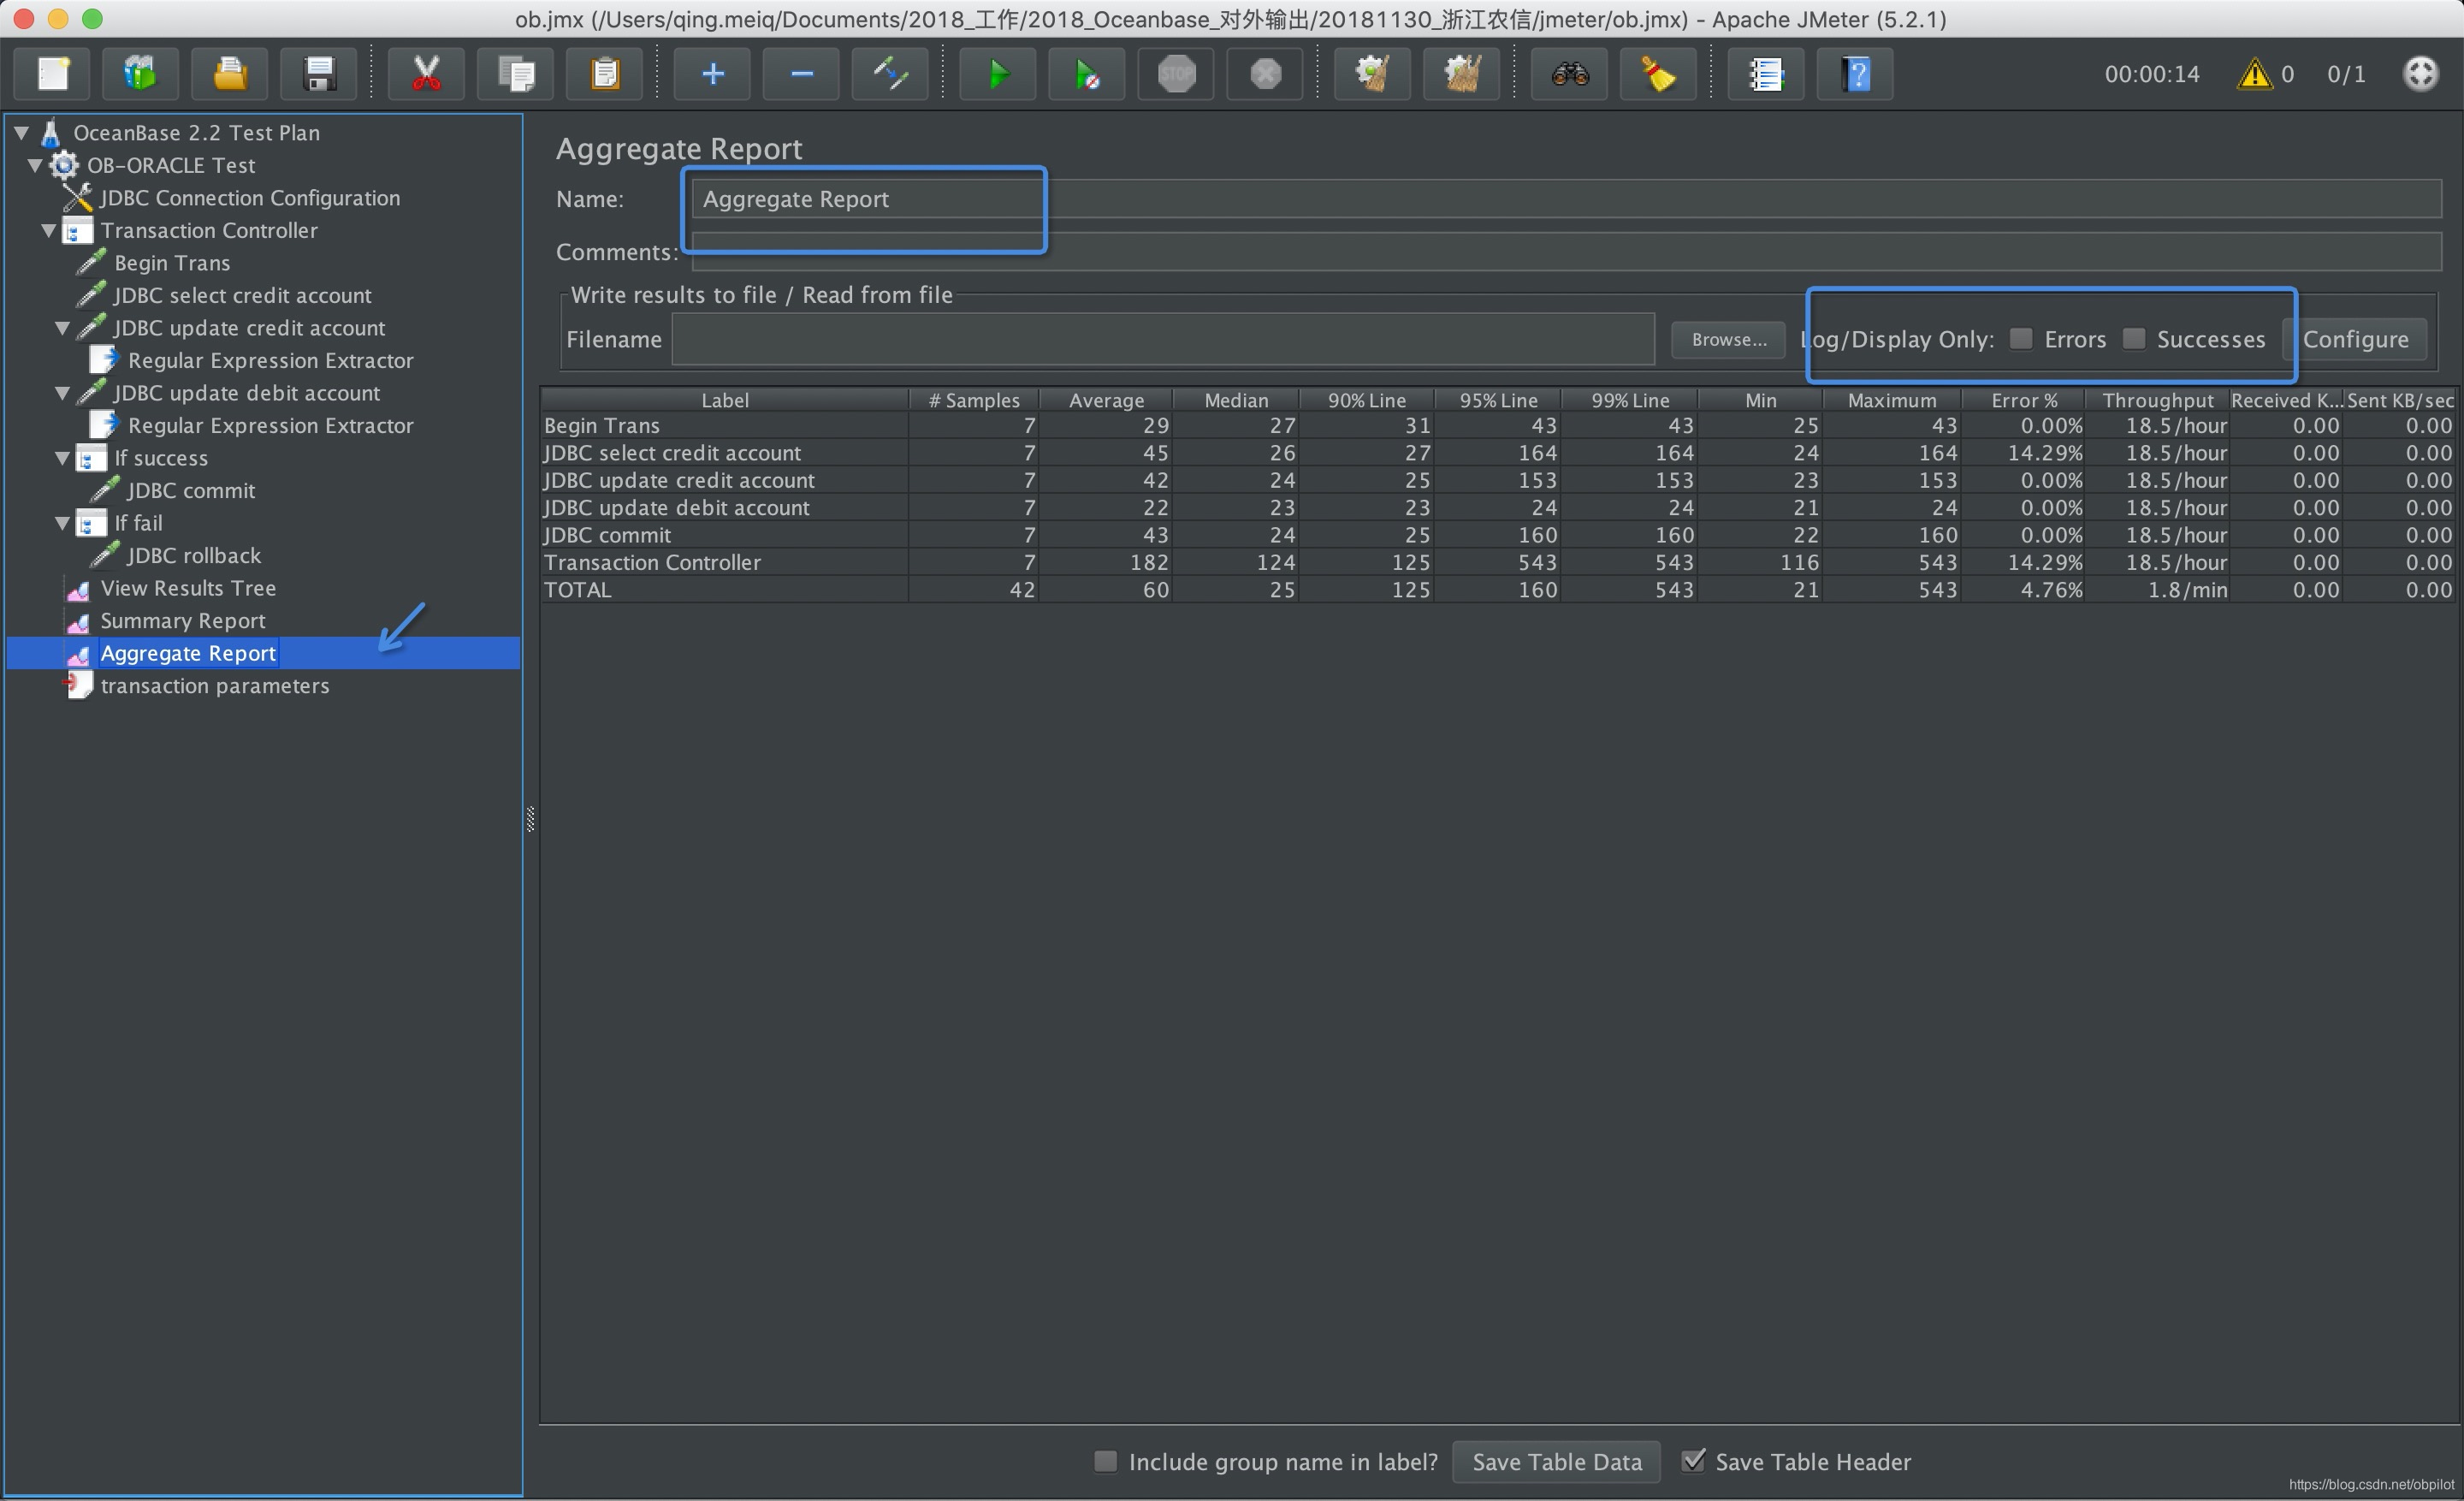Image resolution: width=2464 pixels, height=1501 pixels.
Task: Collapse JDBC update credit account node
Action: click(x=62, y=328)
